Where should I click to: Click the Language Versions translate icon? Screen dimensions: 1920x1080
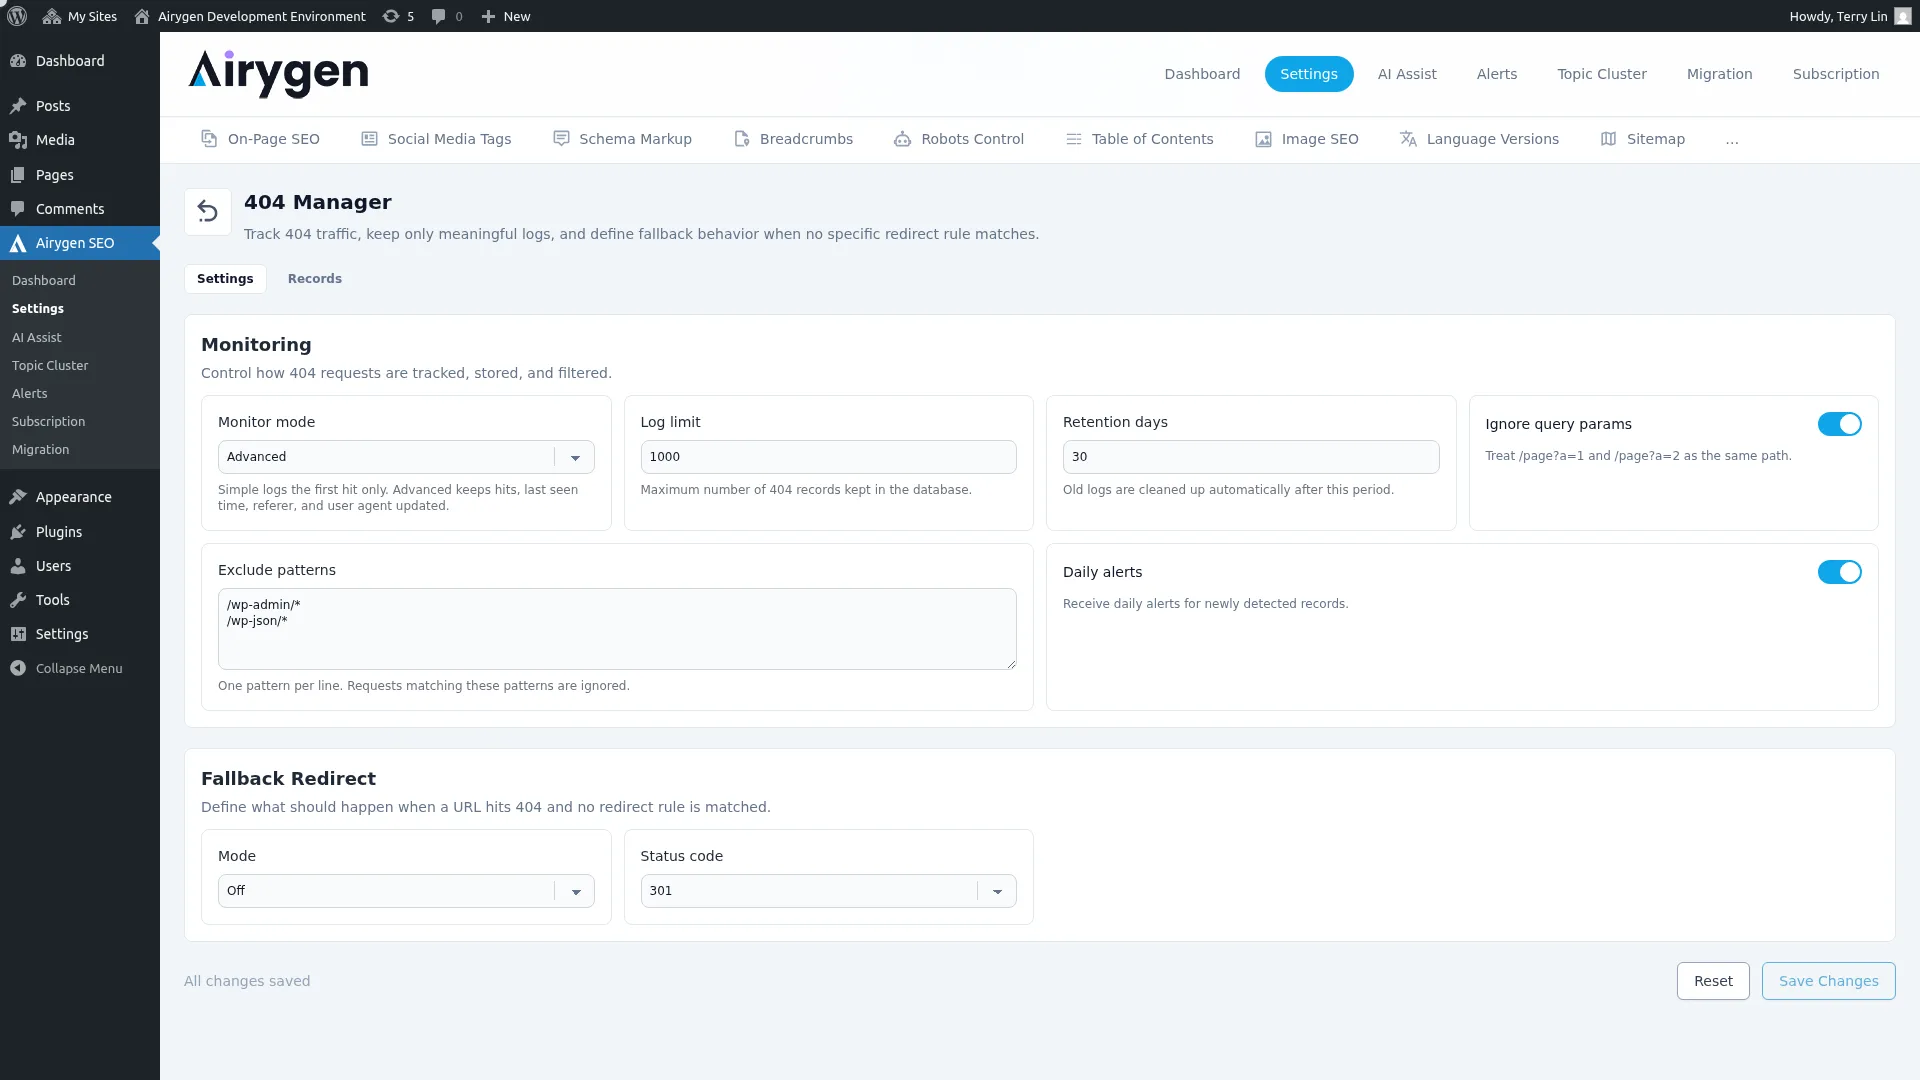coord(1408,139)
